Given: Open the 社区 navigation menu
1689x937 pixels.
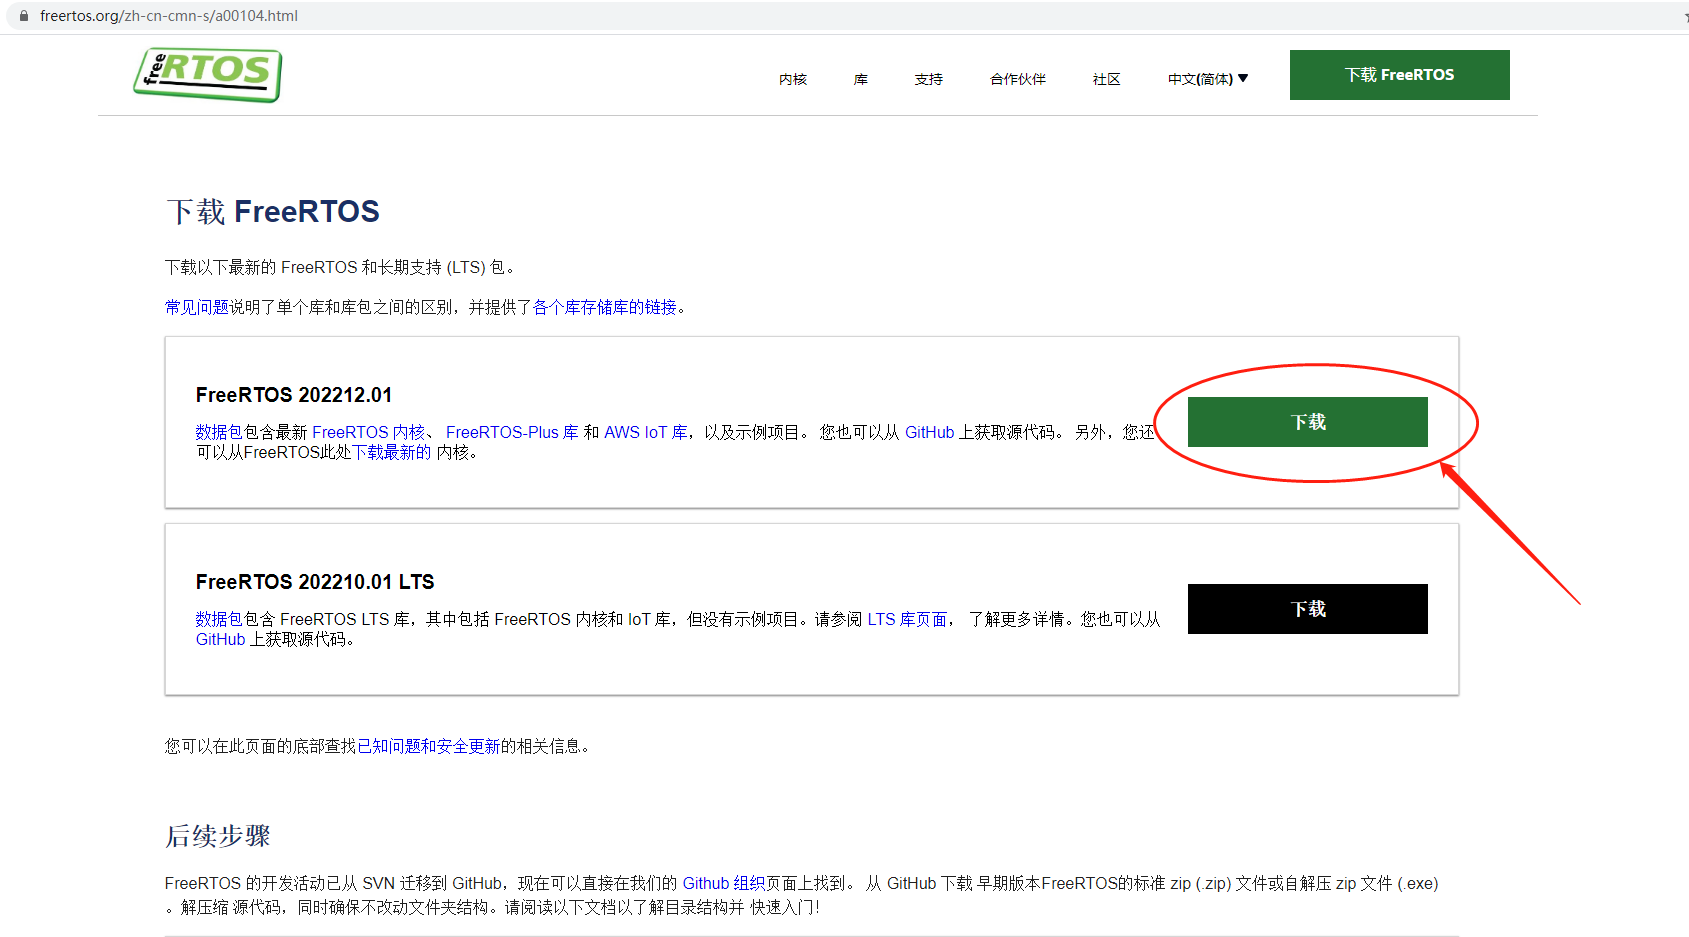Looking at the screenshot, I should [x=1107, y=79].
